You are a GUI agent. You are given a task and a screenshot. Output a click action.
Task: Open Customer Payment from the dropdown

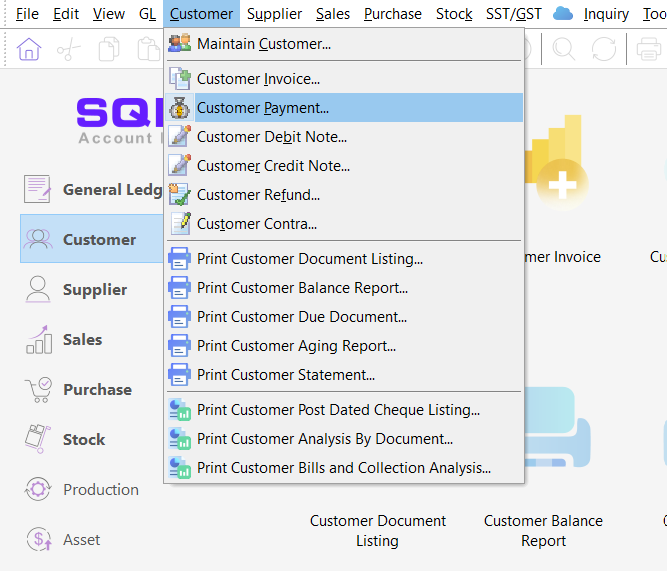[x=262, y=108]
